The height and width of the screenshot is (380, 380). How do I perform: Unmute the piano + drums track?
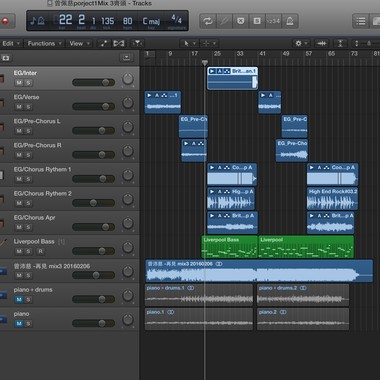coord(19,299)
